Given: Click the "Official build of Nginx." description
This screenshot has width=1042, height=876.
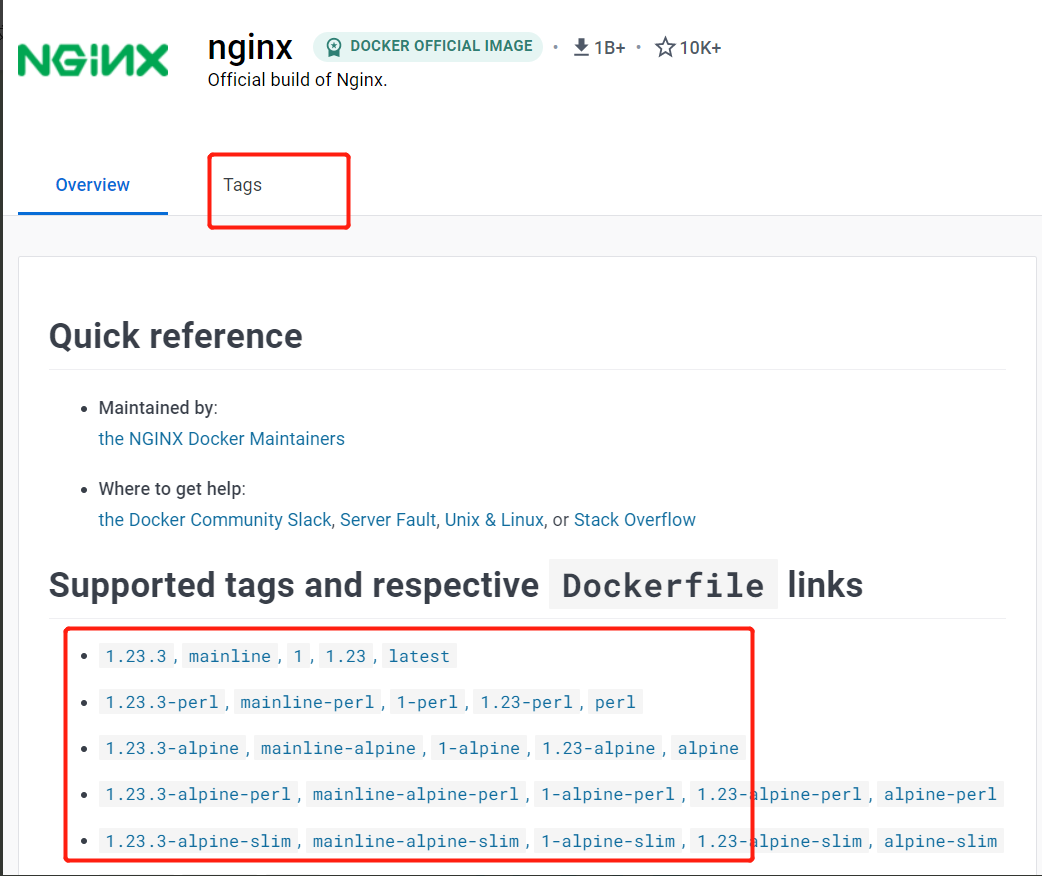Looking at the screenshot, I should [297, 80].
